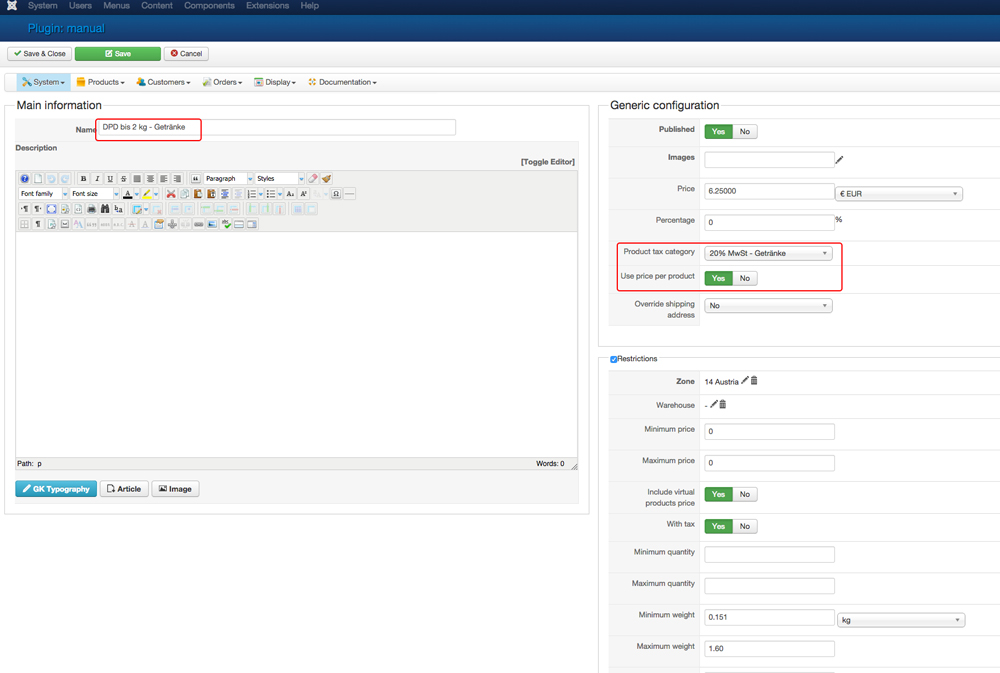The image size is (1000, 673).
Task: Set With tax to Yes
Action: click(x=718, y=526)
